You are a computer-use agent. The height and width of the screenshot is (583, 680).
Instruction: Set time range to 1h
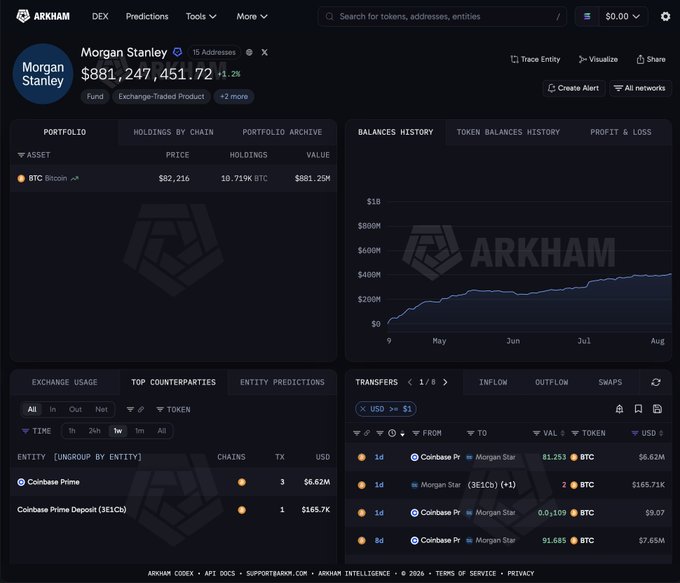[72, 431]
